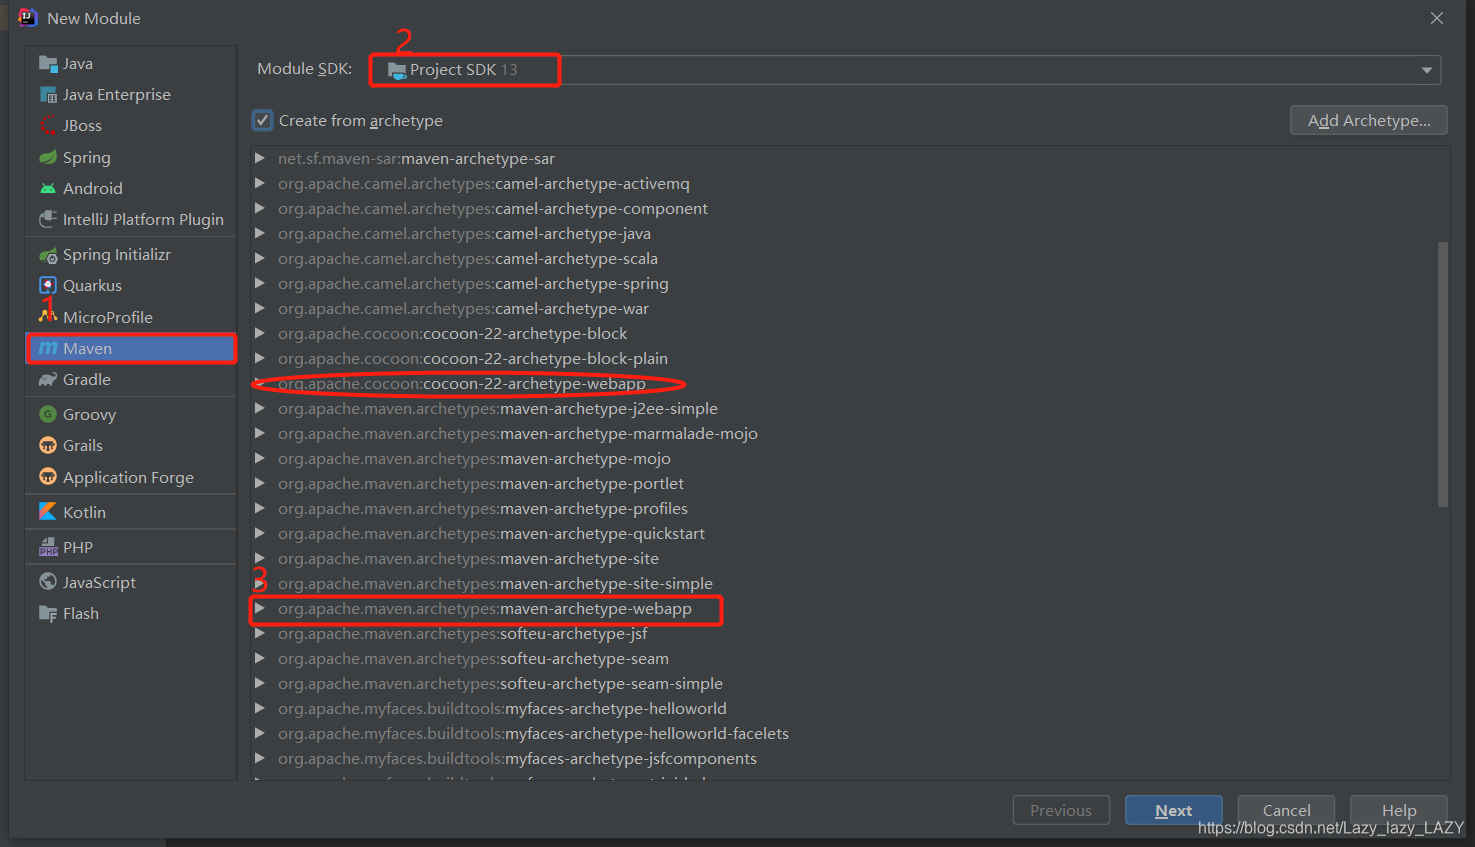Open the Module SDK dropdown arrow
This screenshot has width=1475, height=847.
(1427, 70)
